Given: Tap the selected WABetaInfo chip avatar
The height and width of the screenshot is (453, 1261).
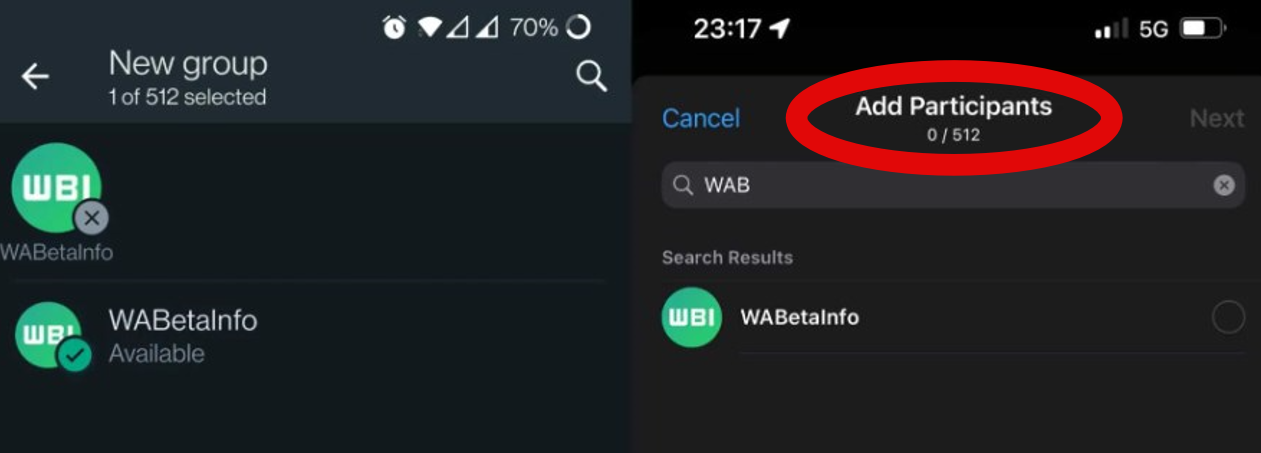Looking at the screenshot, I should pyautogui.click(x=57, y=189).
